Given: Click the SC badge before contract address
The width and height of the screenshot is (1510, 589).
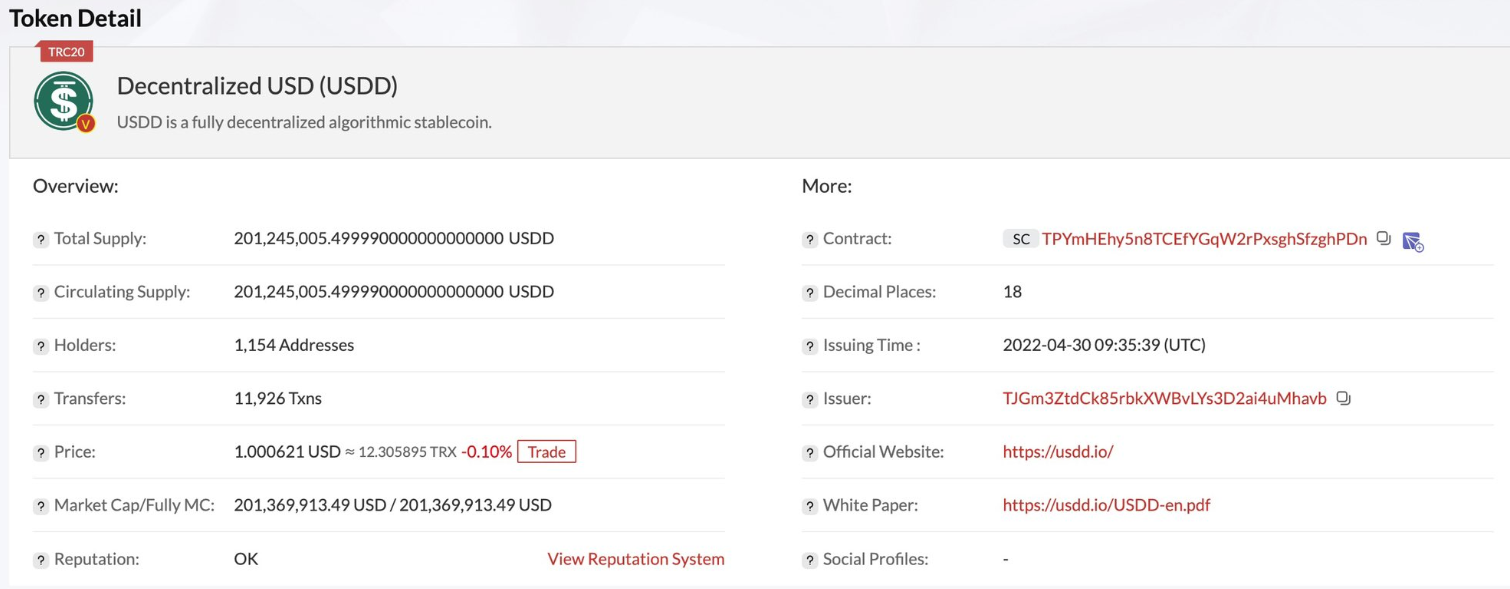Looking at the screenshot, I should [x=1020, y=239].
